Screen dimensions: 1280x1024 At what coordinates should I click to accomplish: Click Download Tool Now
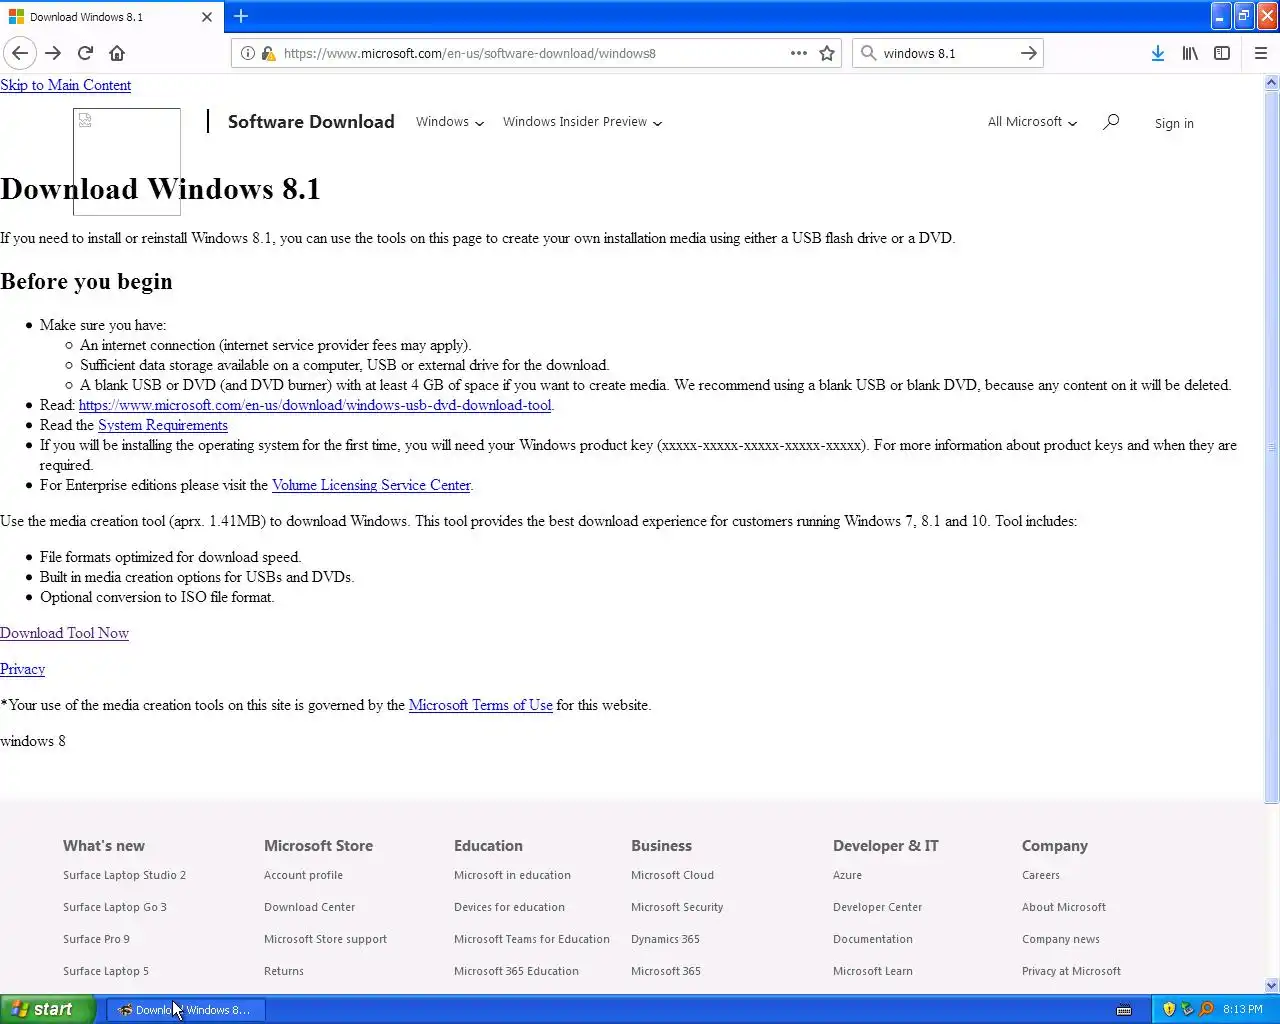[64, 633]
